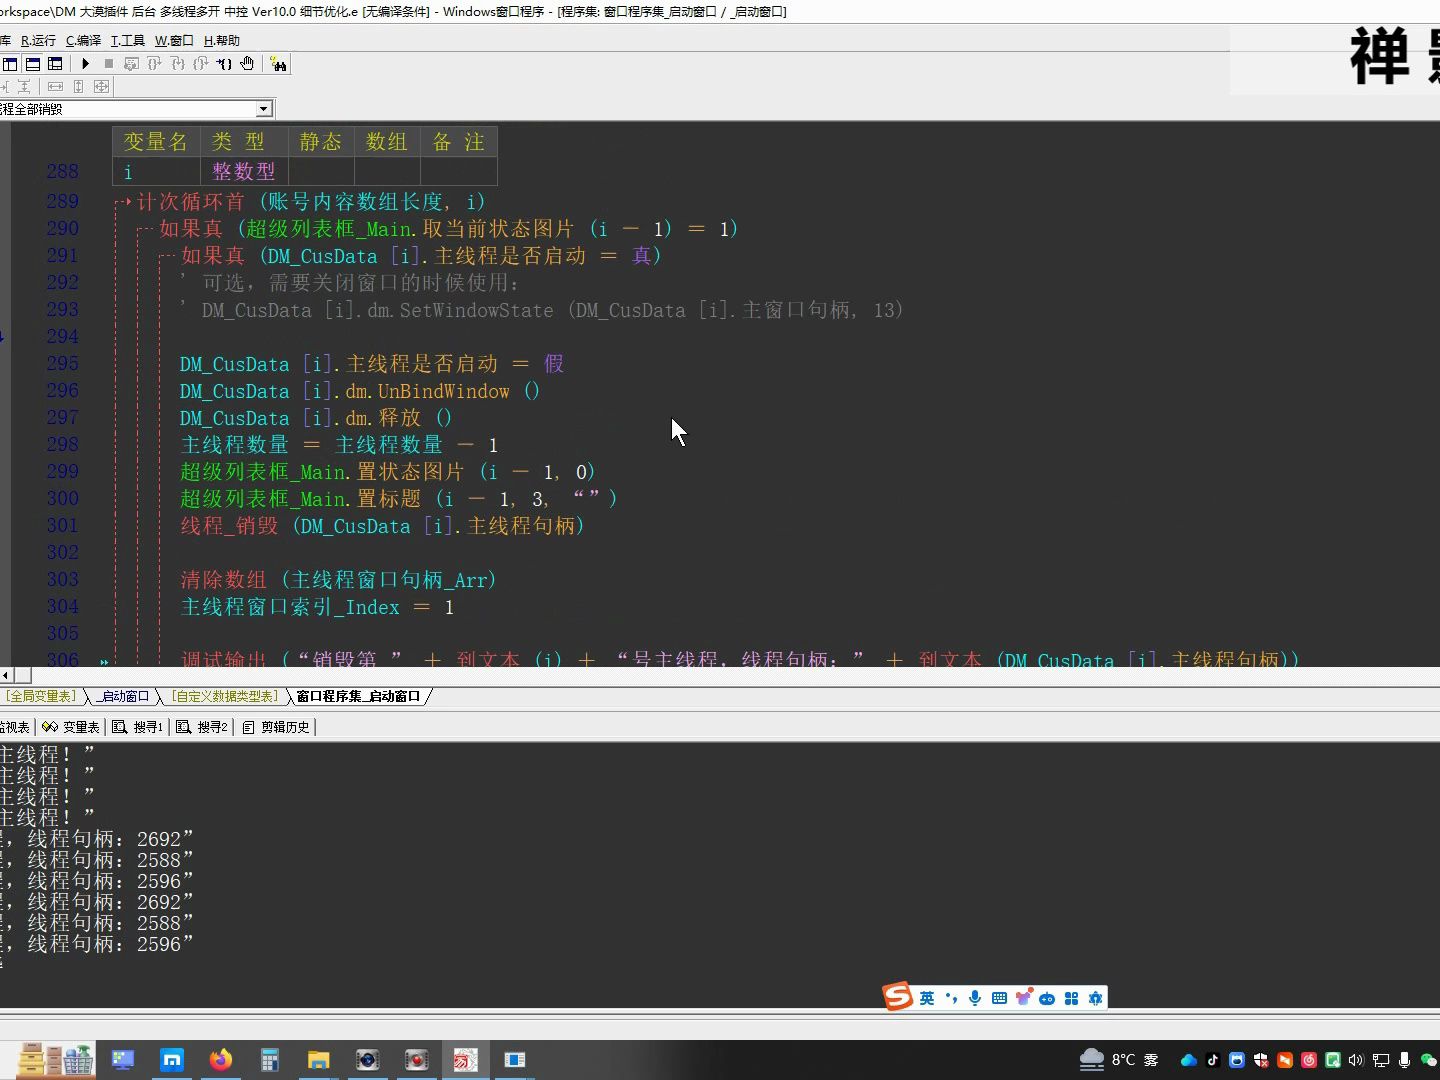The image size is (1440, 1080).
Task: Switch to the _启动窗口 tab
Action: [123, 696]
